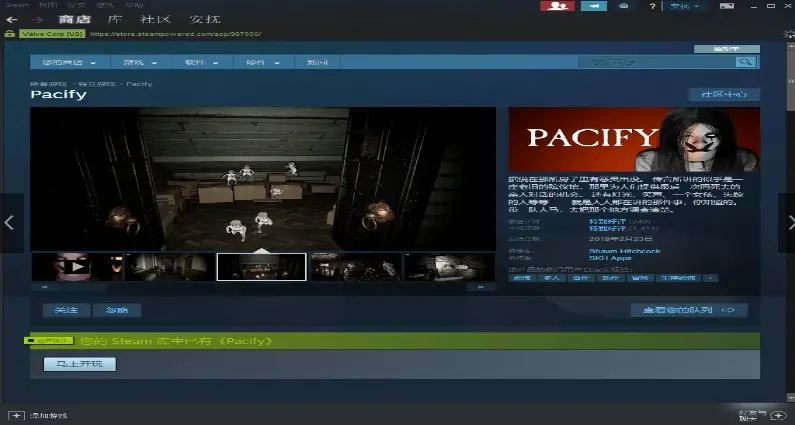Image resolution: width=795 pixels, height=425 pixels.
Task: Click the plus icon for adding a game
Action: (x=16, y=415)
